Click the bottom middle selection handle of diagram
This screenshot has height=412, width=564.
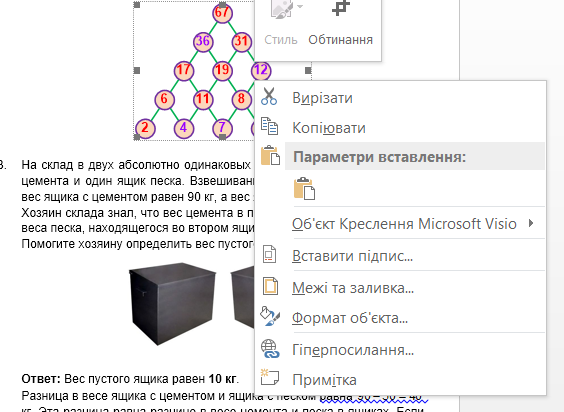coord(223,137)
